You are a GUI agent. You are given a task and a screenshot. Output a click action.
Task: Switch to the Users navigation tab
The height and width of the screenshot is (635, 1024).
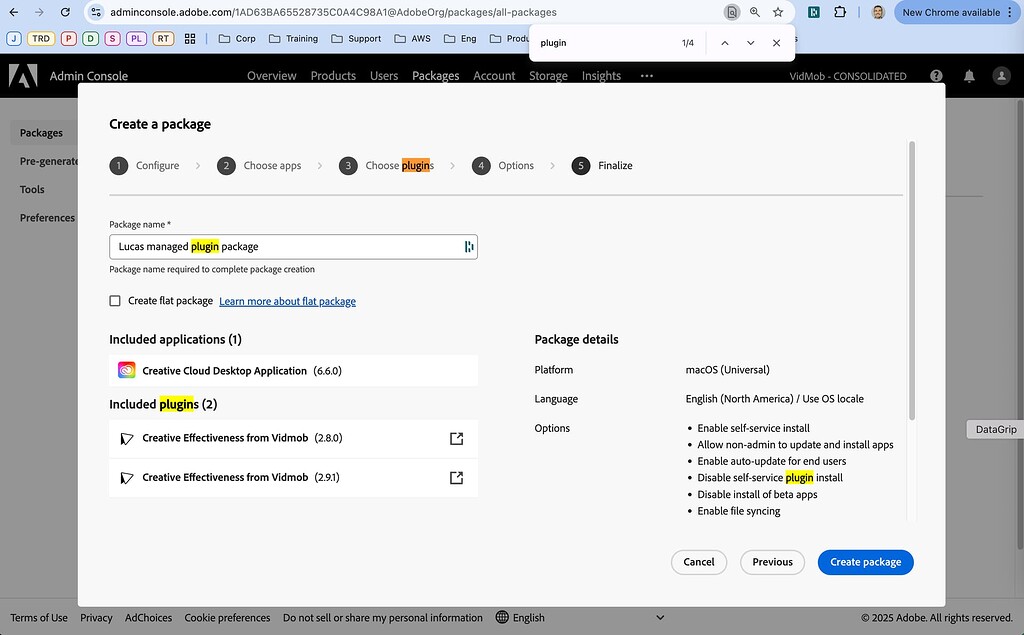coord(384,75)
